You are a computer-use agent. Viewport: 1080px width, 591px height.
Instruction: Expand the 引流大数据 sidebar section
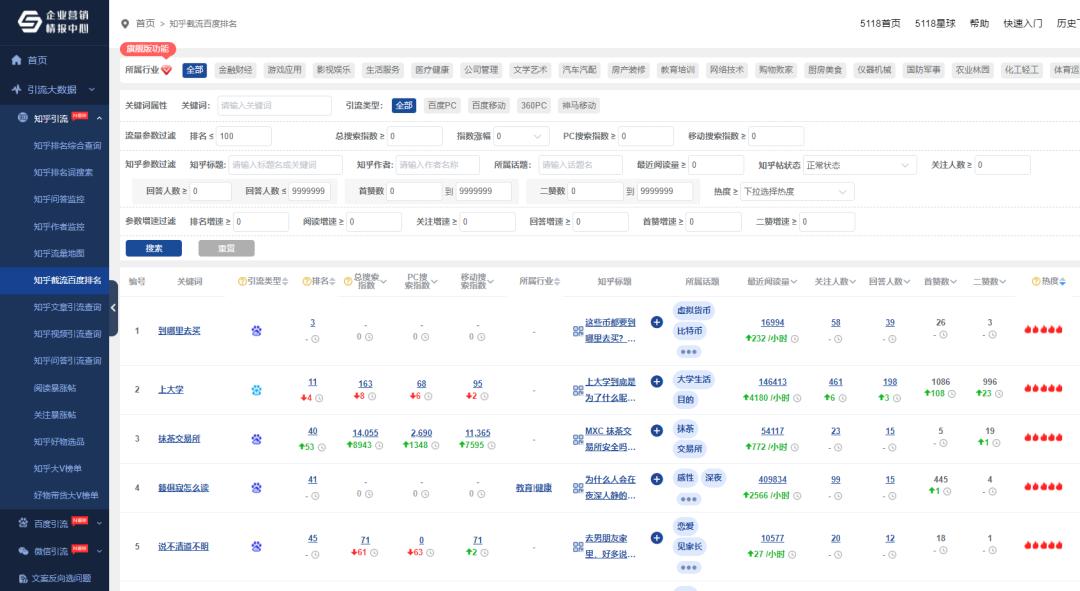click(x=54, y=89)
